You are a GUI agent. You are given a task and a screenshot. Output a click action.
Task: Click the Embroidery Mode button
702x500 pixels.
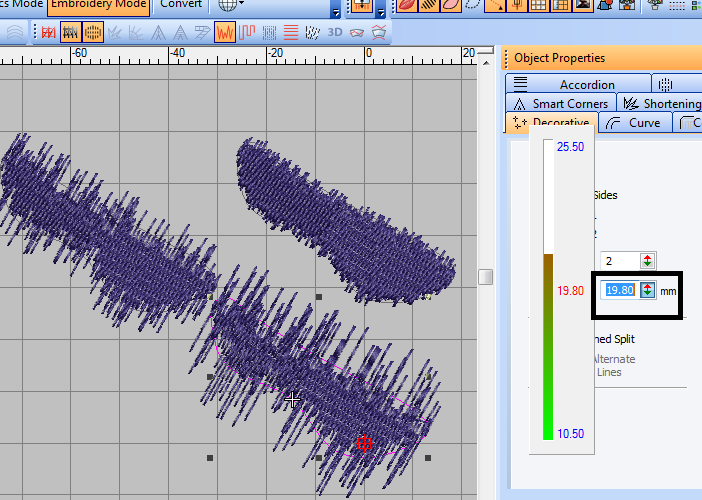97,5
